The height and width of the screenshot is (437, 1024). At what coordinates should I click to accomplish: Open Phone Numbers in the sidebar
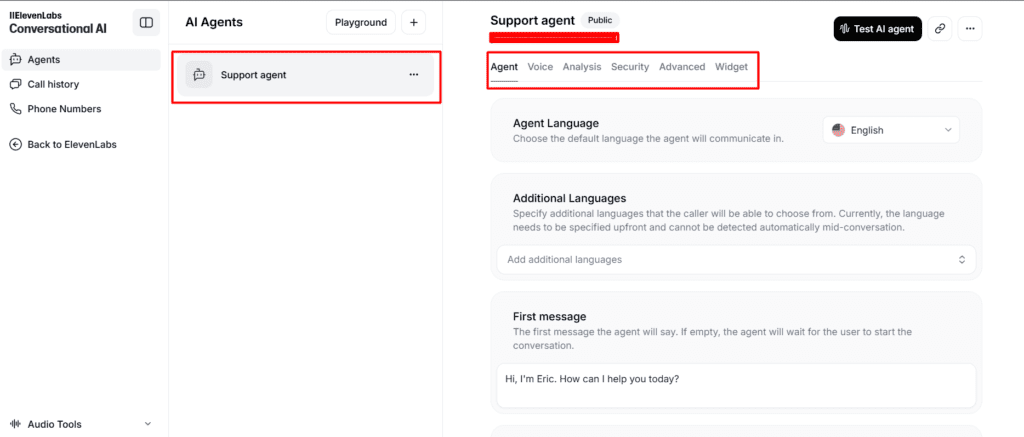coord(64,109)
